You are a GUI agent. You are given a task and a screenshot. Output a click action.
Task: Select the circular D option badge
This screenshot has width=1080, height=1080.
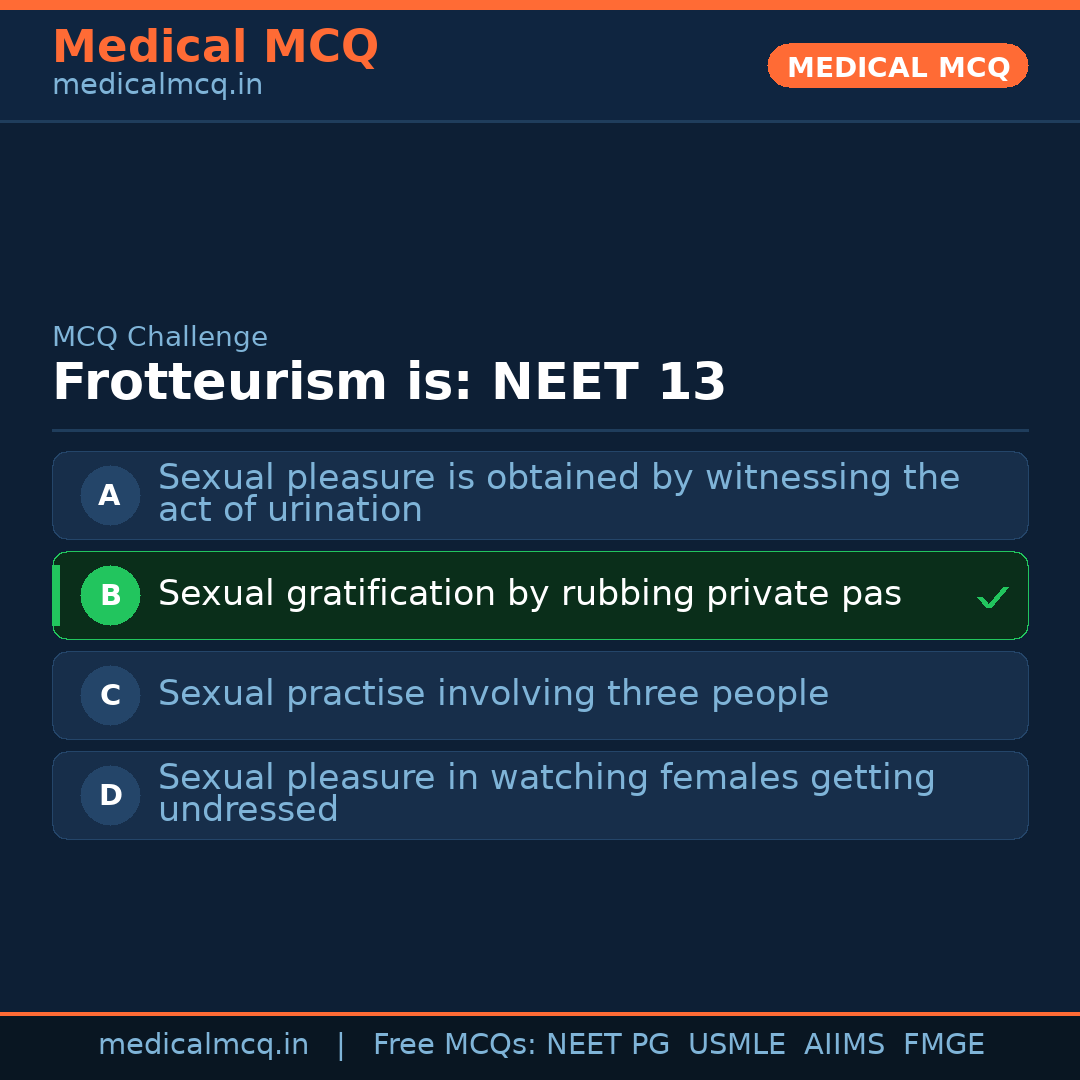coord(110,795)
